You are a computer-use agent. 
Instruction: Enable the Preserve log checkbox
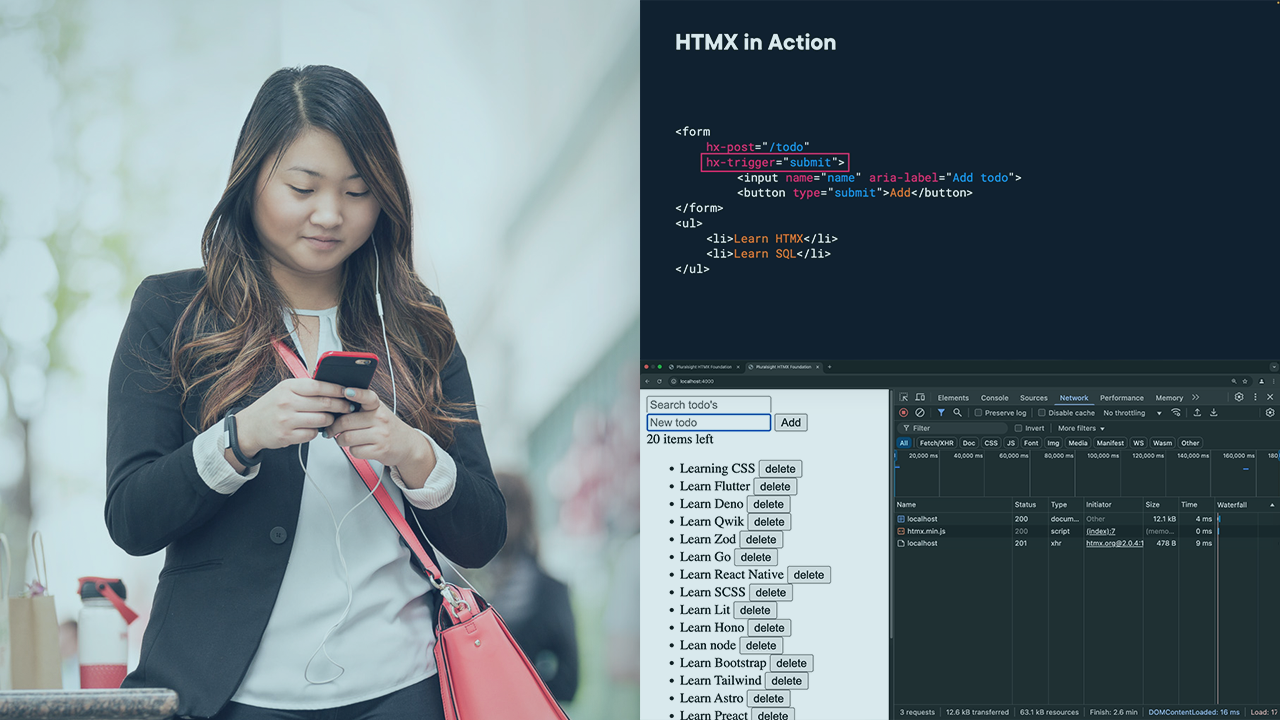tap(978, 413)
